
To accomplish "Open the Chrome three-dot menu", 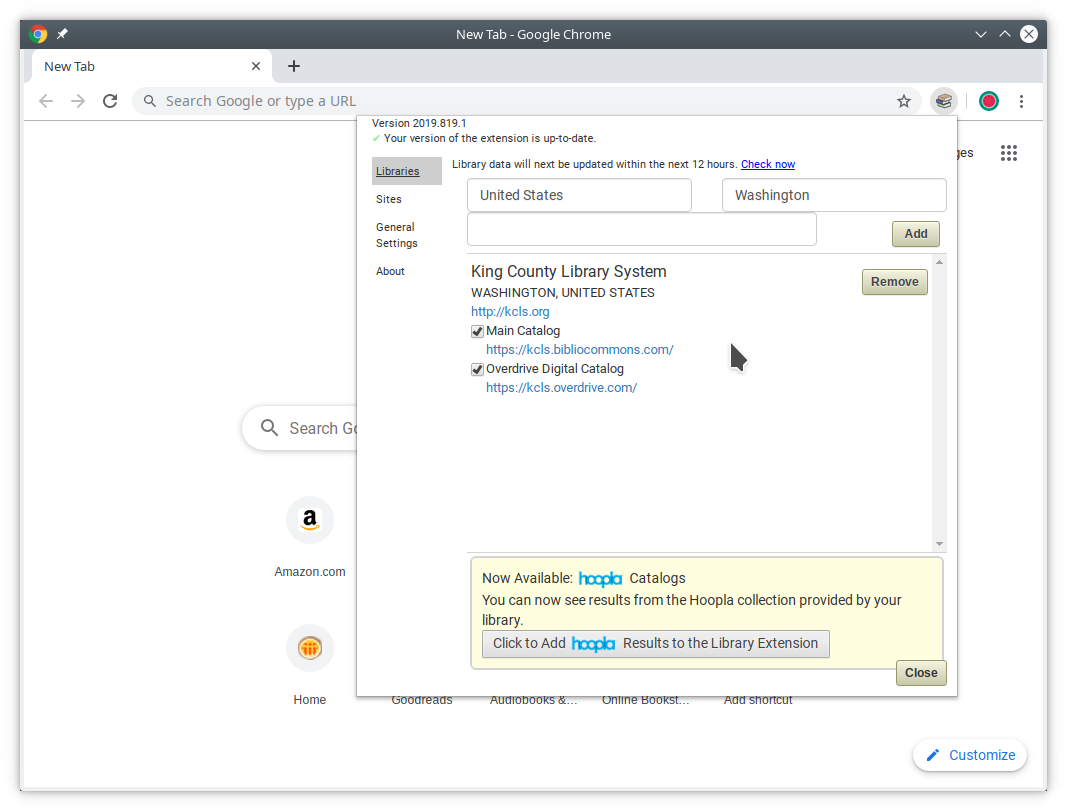I will [1021, 101].
